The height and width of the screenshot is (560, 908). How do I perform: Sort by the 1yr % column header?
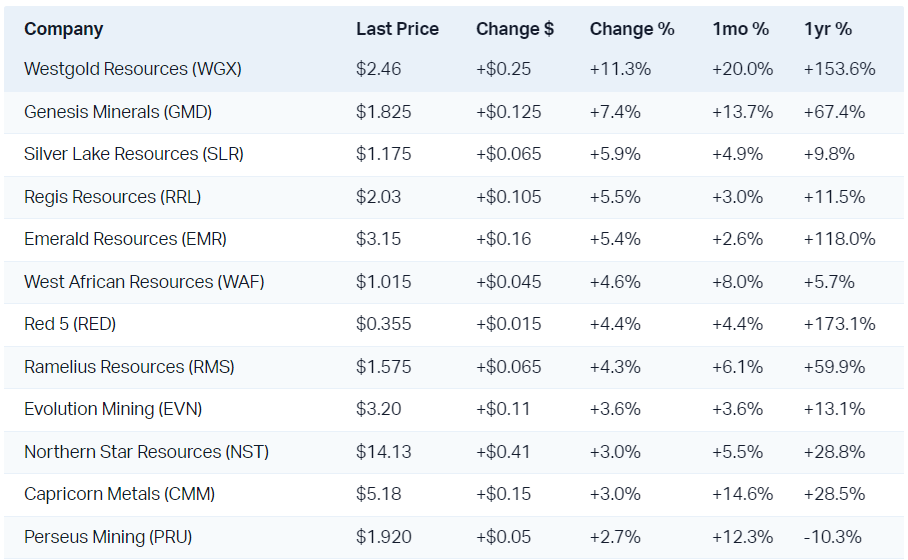(828, 29)
